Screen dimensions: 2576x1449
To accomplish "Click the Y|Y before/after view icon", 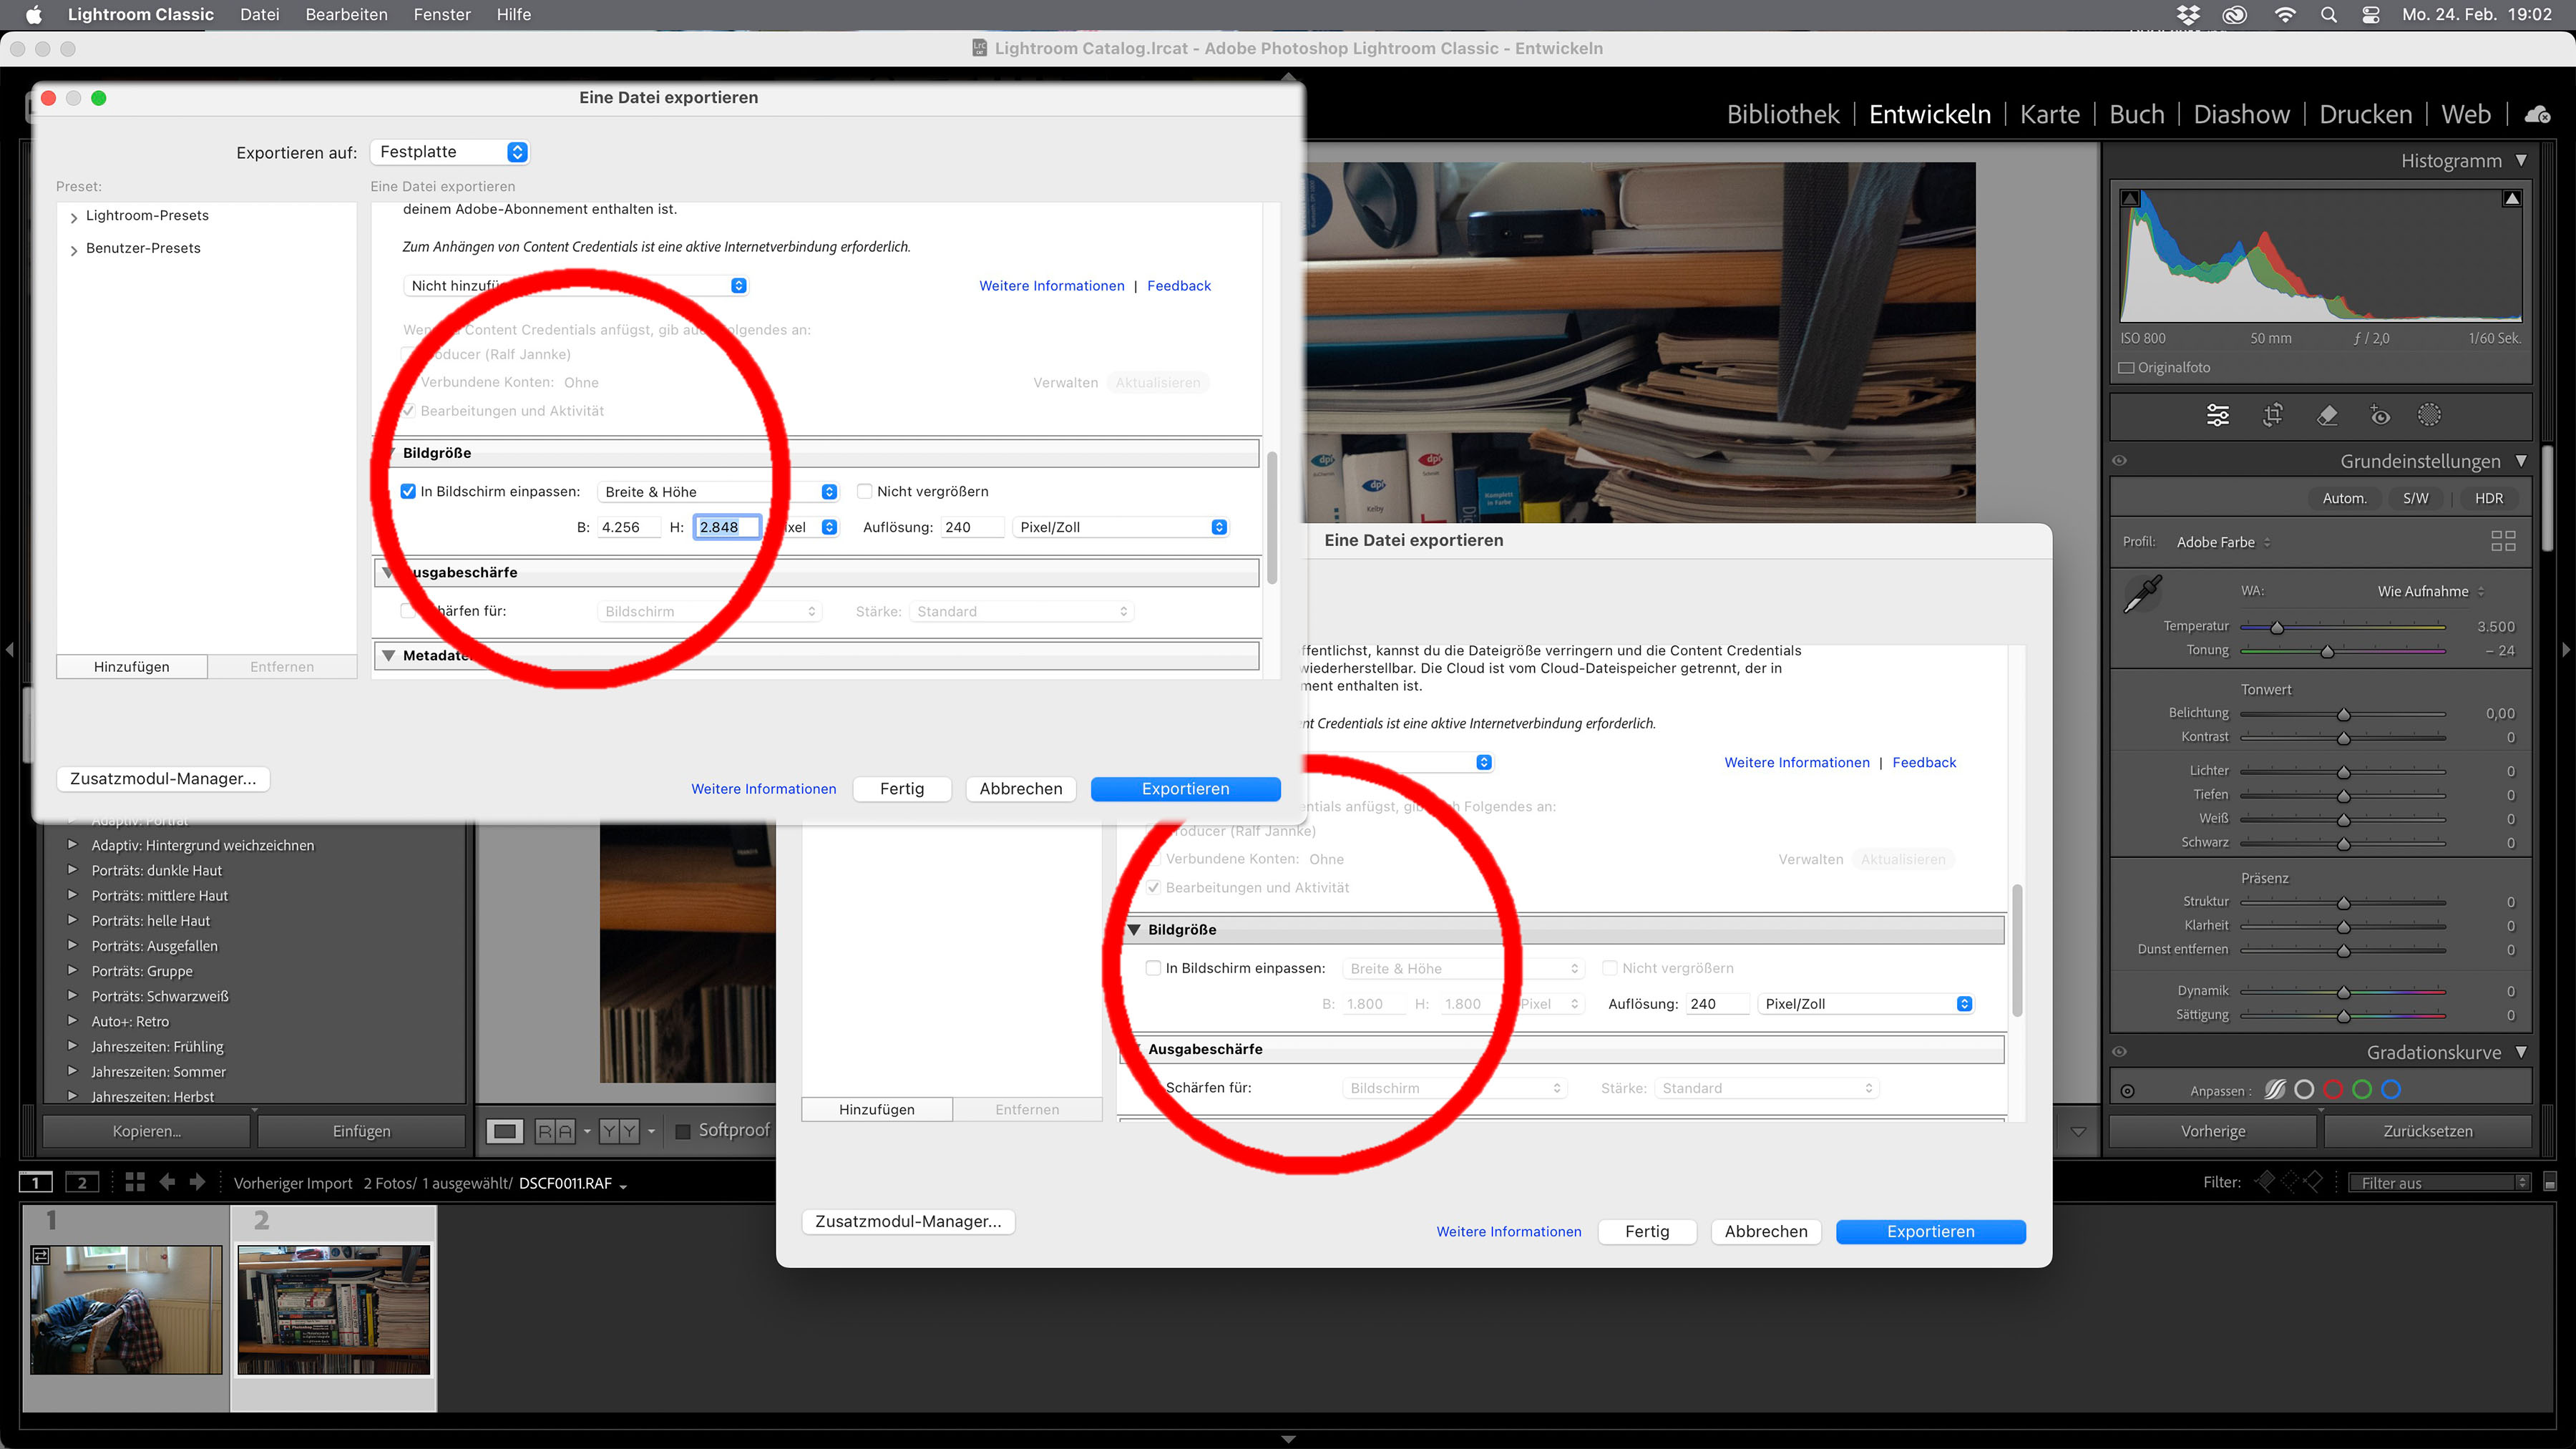I will [619, 1131].
